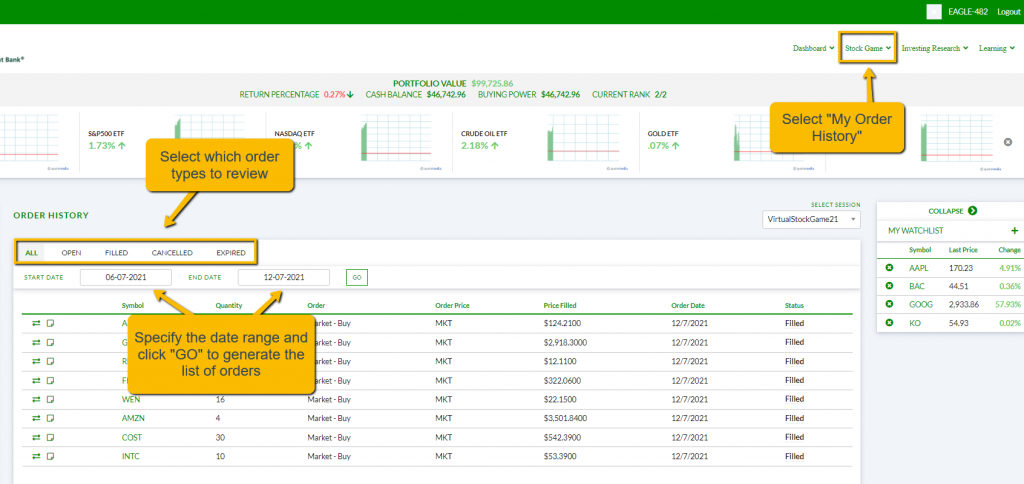Screen dimensions: 1024x484
Task: Open the note icon on the INTC row
Action: coord(50,457)
